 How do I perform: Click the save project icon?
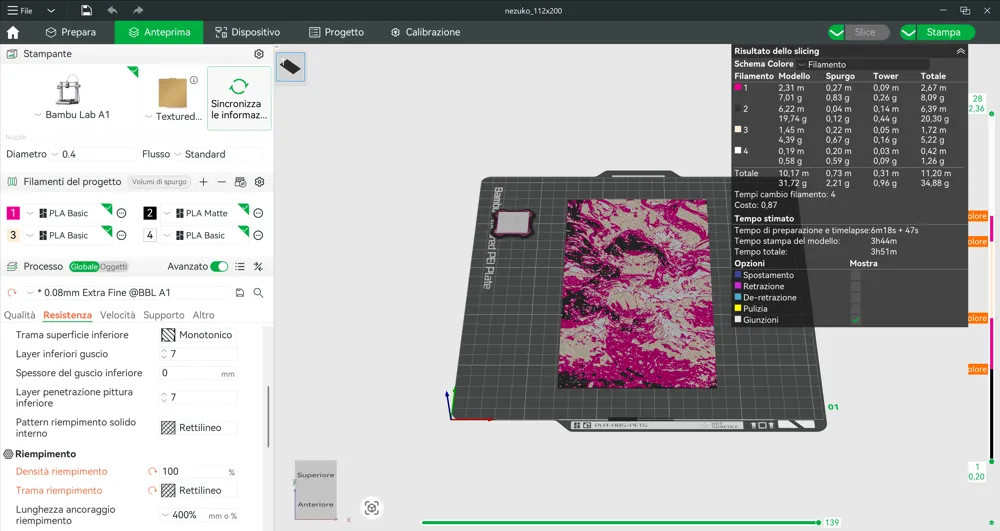tap(86, 10)
